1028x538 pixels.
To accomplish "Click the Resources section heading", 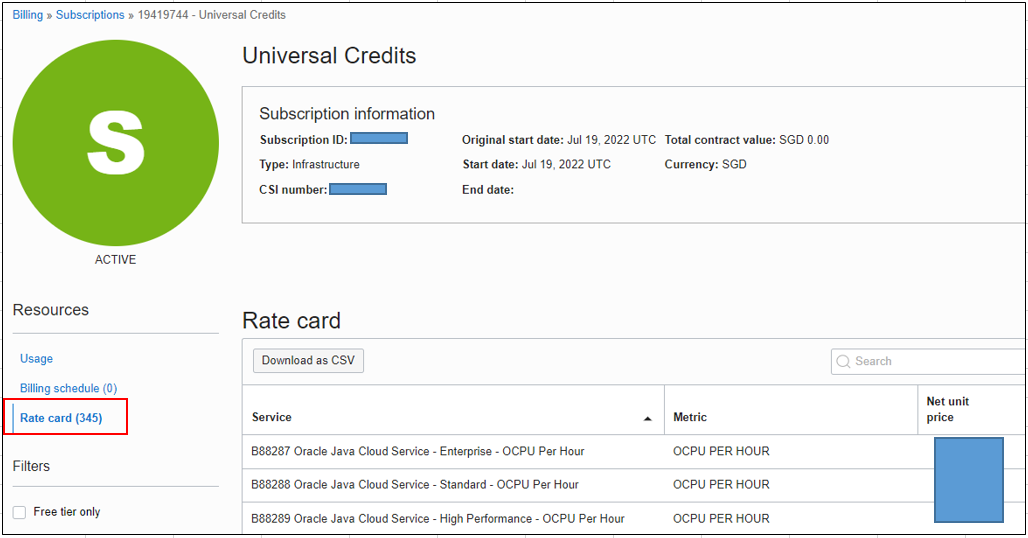I will tap(50, 309).
